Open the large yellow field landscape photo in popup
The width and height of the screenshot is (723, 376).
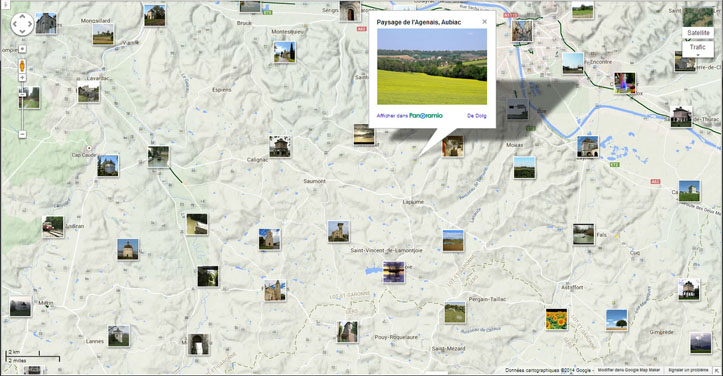coord(432,66)
